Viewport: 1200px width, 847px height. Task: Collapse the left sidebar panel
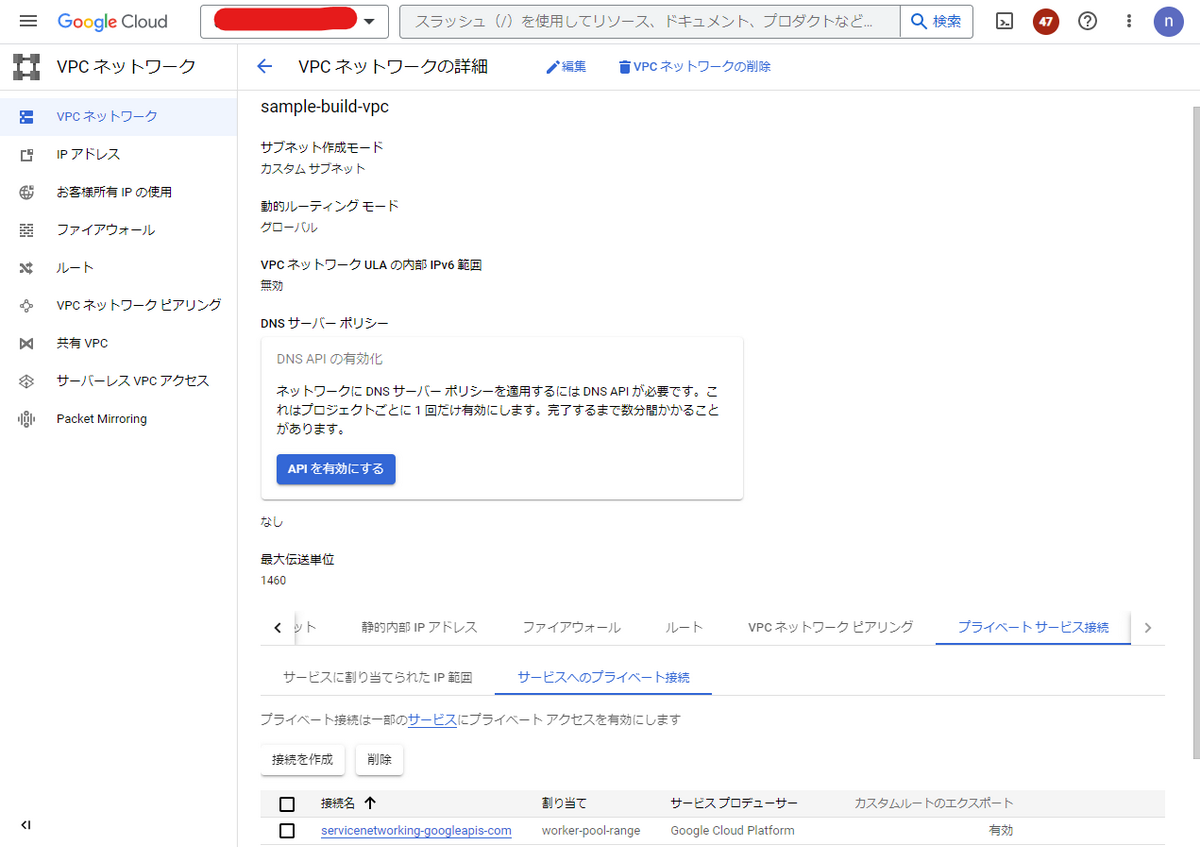tap(26, 825)
